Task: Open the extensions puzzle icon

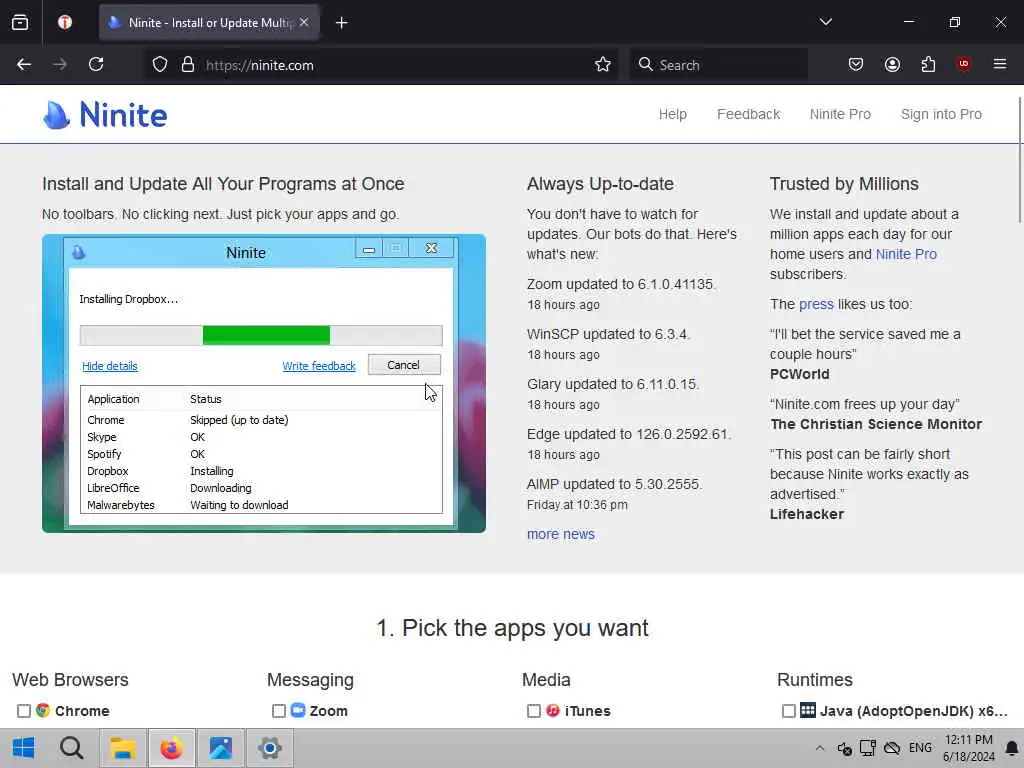Action: tap(928, 65)
